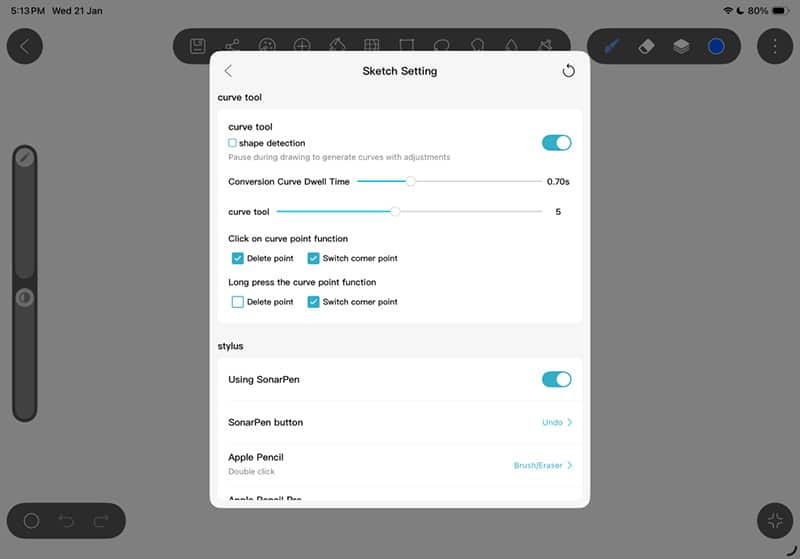800x559 pixels.
Task: Check long press Delete point checkbox
Action: tap(238, 302)
